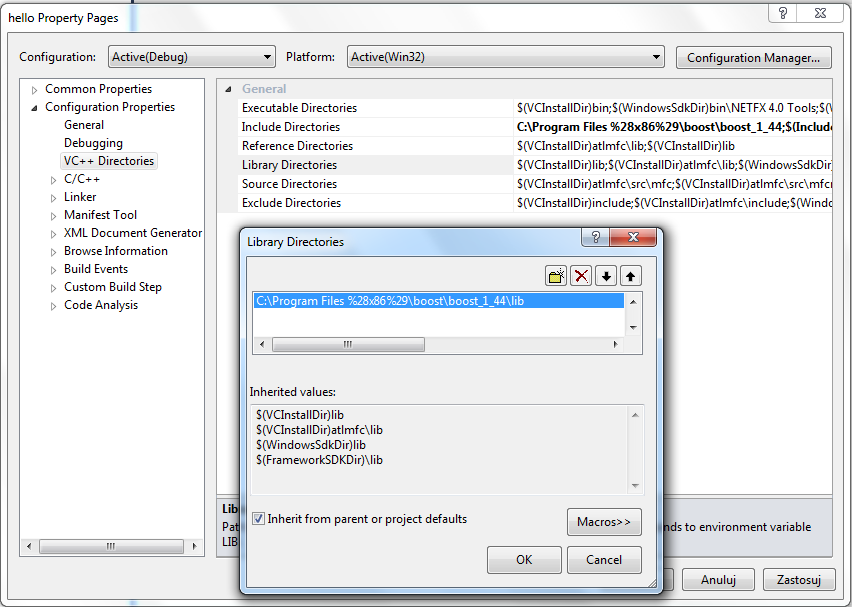
Task: Select Debugging in the property tree
Action: [x=93, y=143]
